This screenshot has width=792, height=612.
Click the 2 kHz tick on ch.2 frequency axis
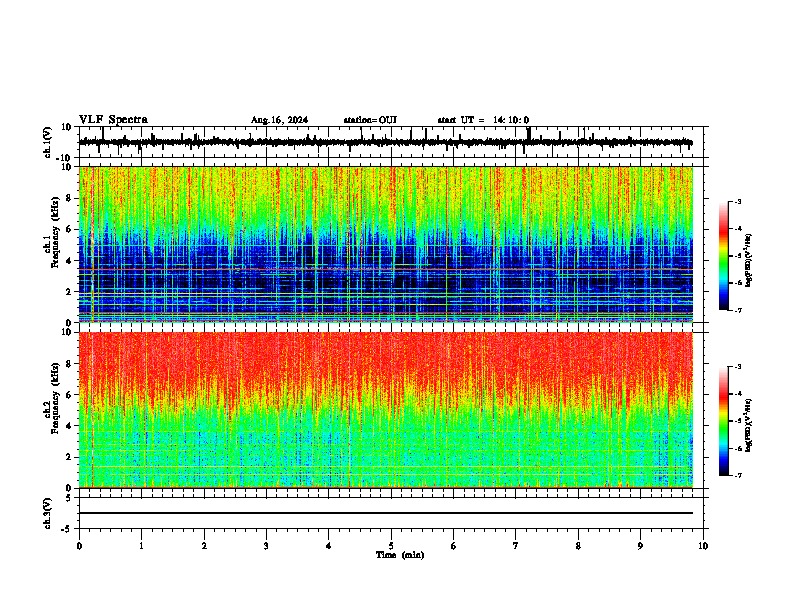point(70,457)
